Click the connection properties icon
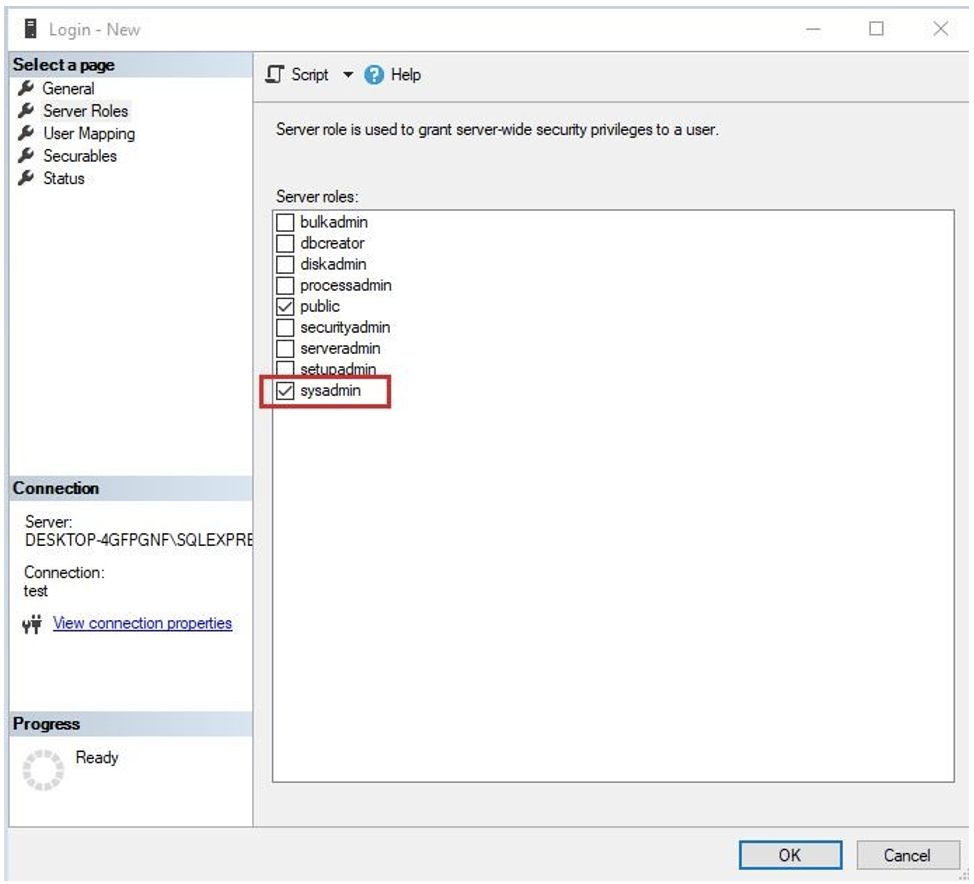This screenshot has height=884, width=974. point(31,624)
